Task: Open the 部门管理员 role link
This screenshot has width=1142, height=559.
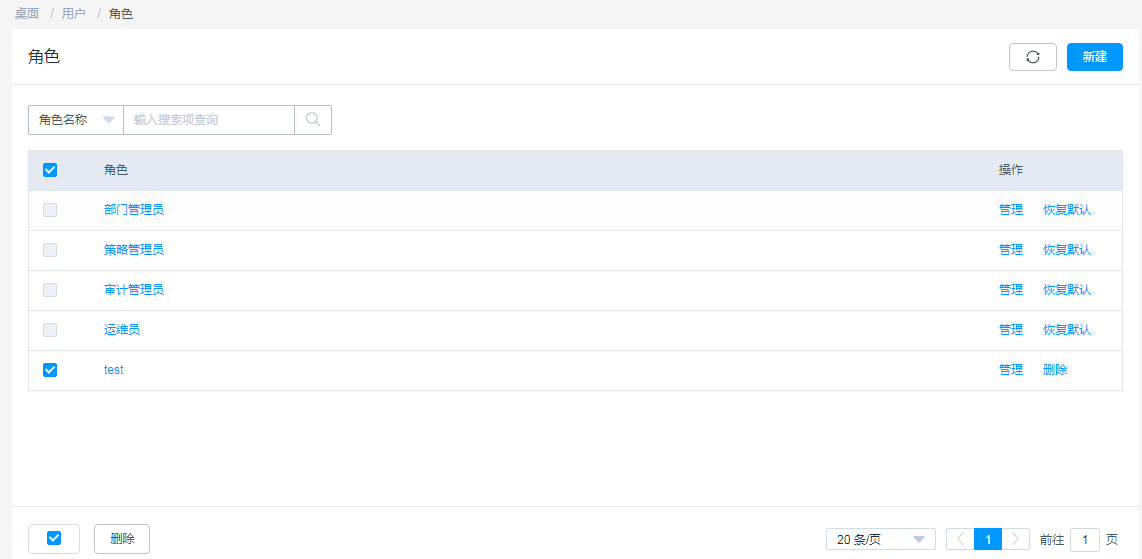Action: click(134, 210)
